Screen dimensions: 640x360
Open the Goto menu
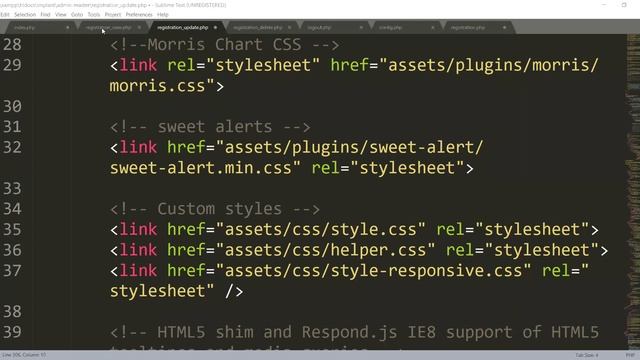77,15
